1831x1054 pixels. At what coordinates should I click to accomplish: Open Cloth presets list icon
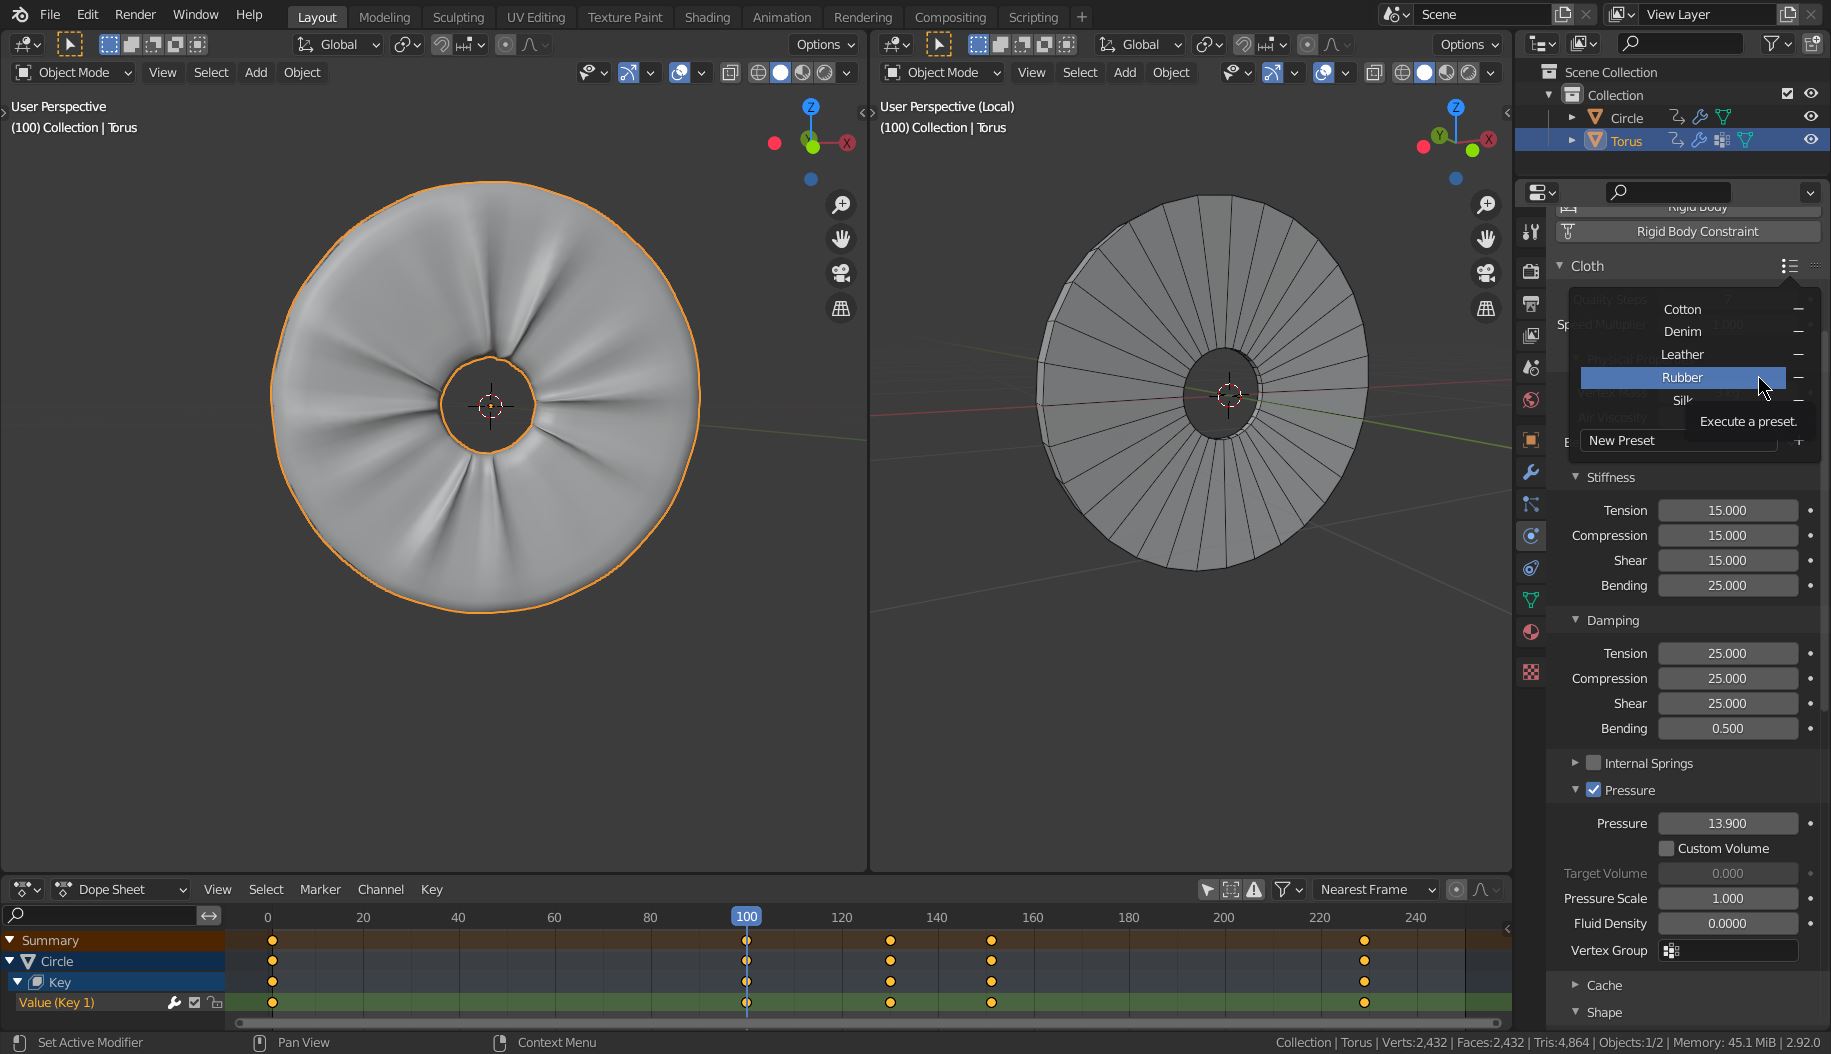[1789, 266]
